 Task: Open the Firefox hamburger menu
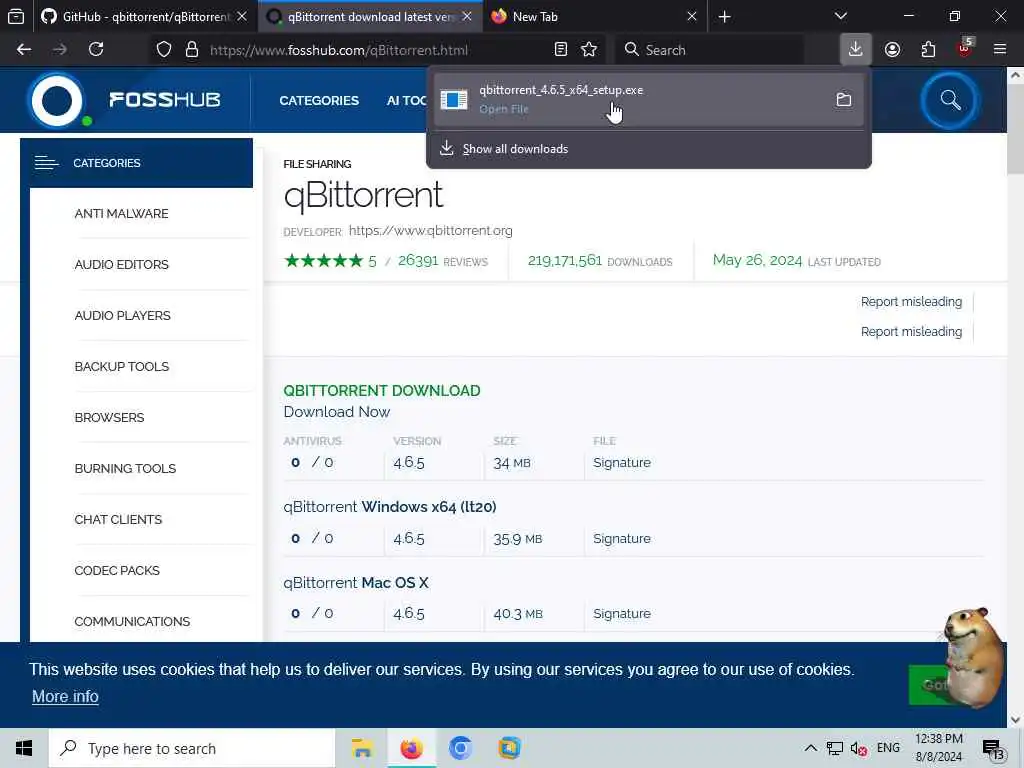point(1000,50)
